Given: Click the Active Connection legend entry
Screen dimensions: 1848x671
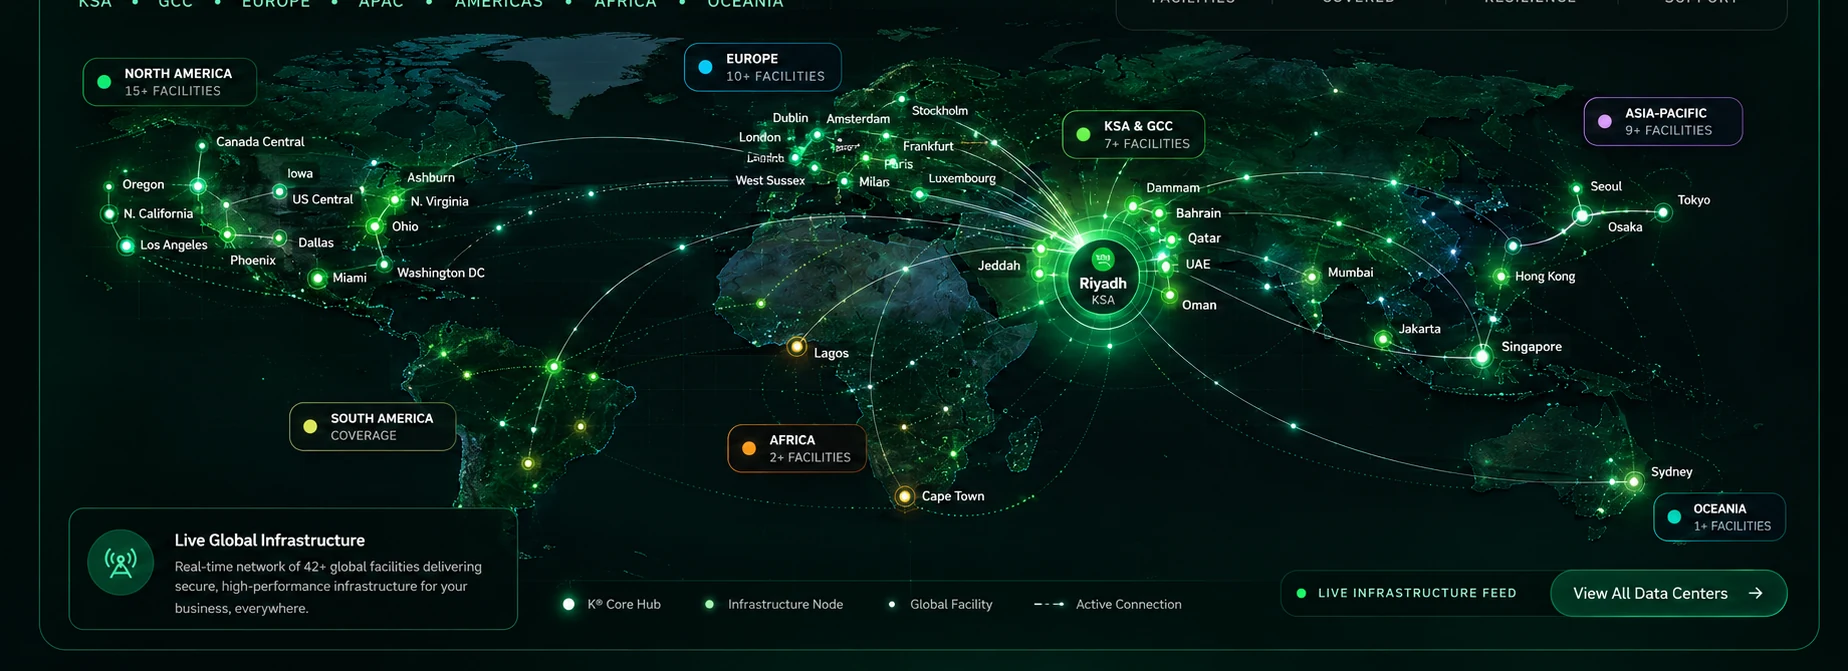Looking at the screenshot, I should (x=1108, y=604).
